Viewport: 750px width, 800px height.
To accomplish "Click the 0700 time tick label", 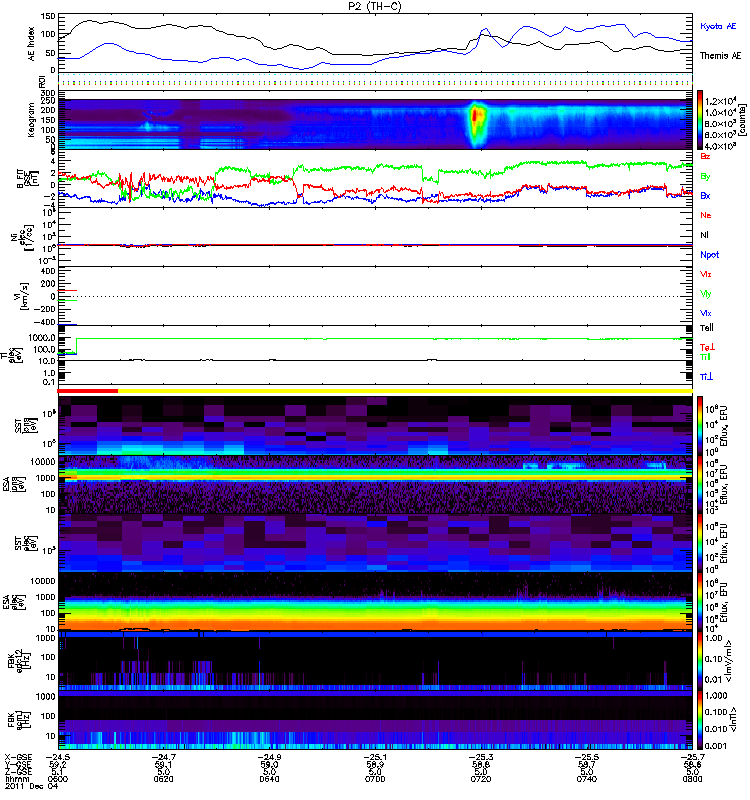I will pyautogui.click(x=374, y=779).
